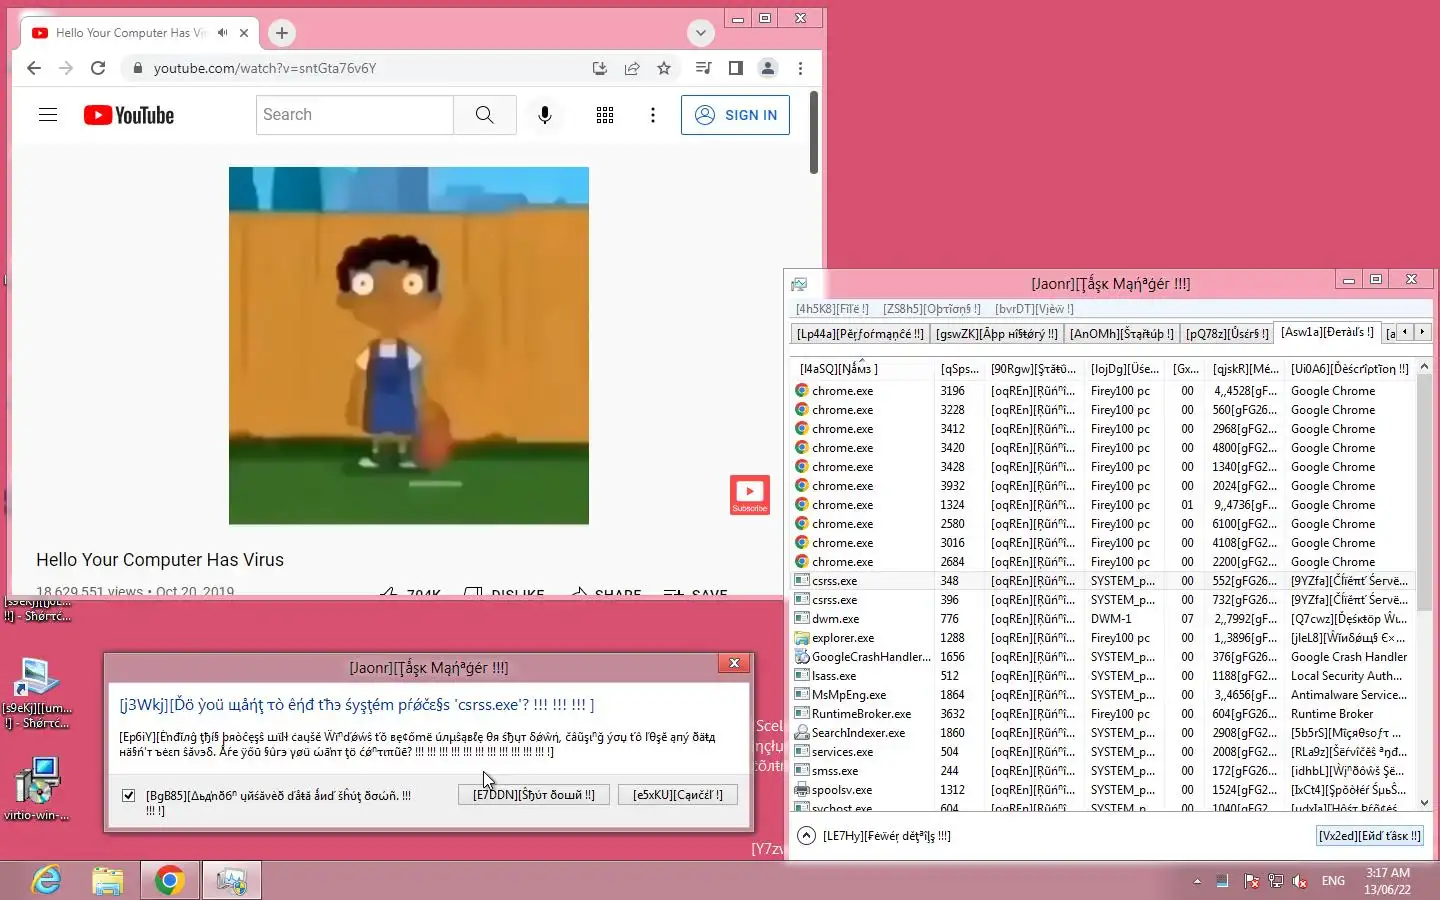Close the csrss.exe warning dialog
The height and width of the screenshot is (900, 1440).
[734, 663]
